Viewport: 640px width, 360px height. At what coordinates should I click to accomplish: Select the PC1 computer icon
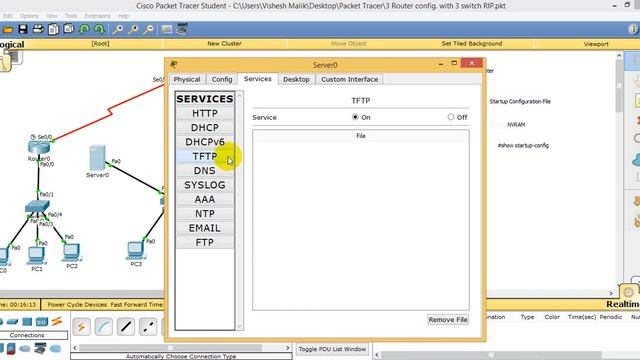click(x=37, y=256)
